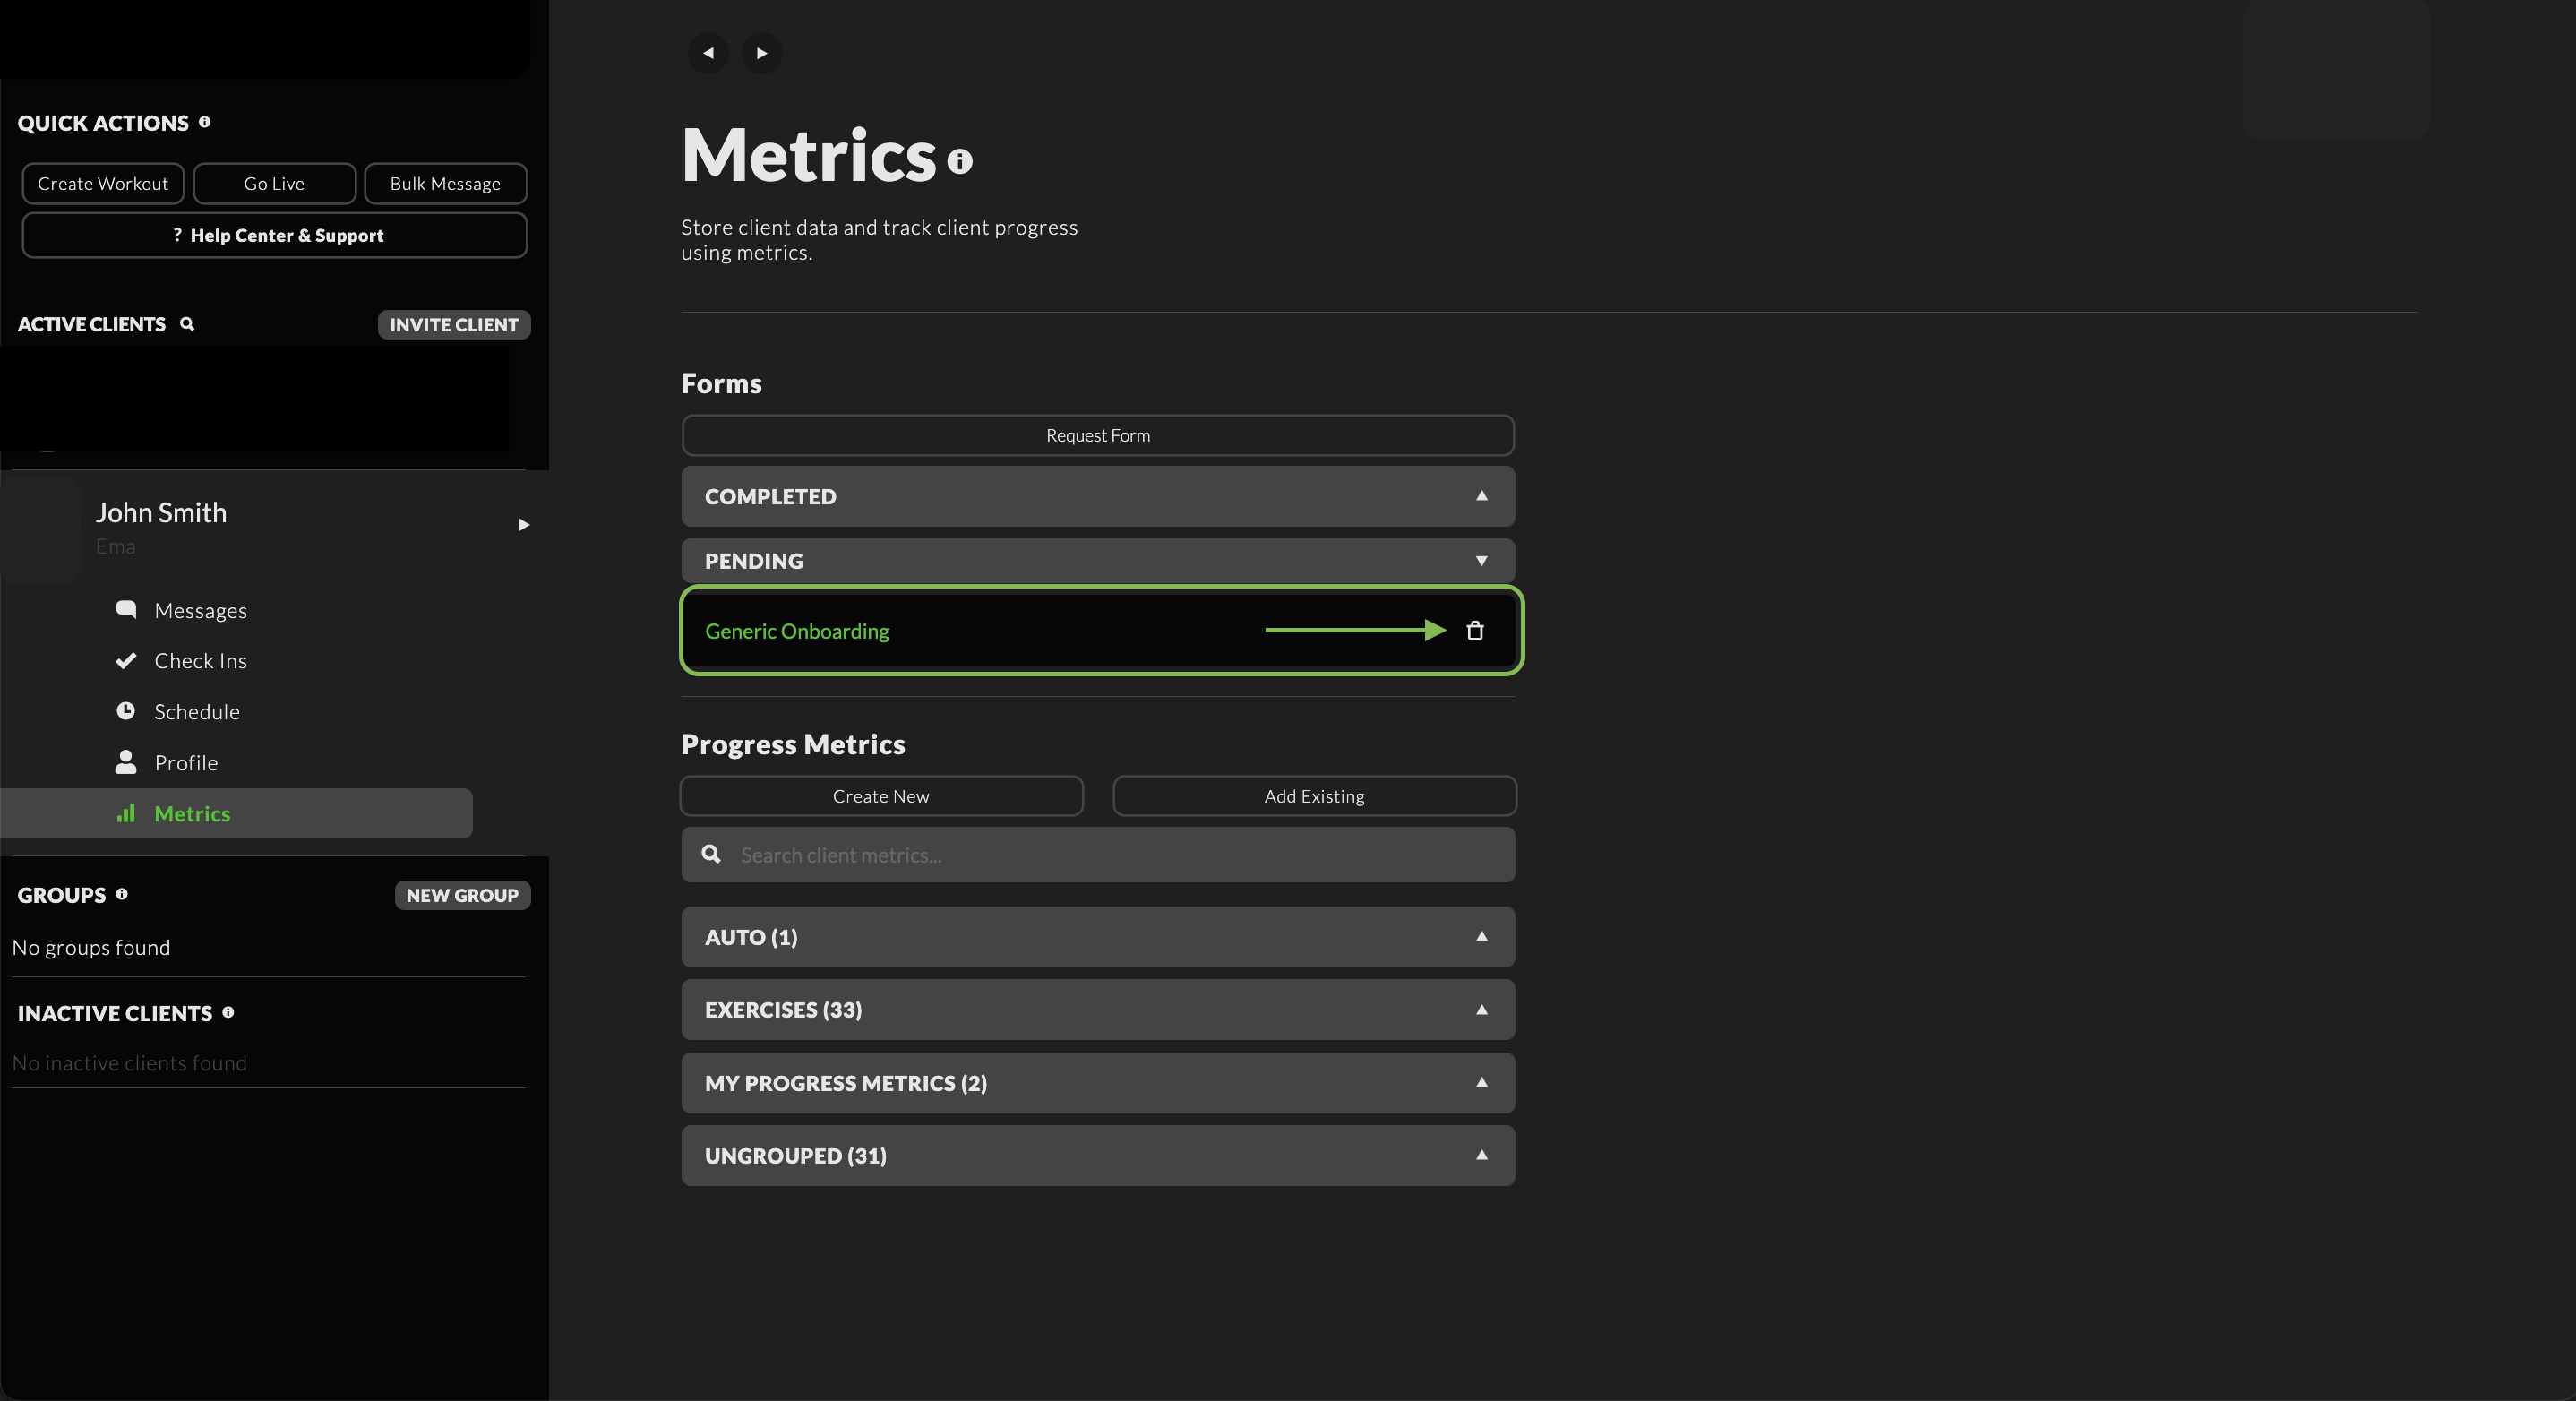This screenshot has width=2576, height=1401.
Task: Click the forward navigation arrow
Action: (x=761, y=53)
